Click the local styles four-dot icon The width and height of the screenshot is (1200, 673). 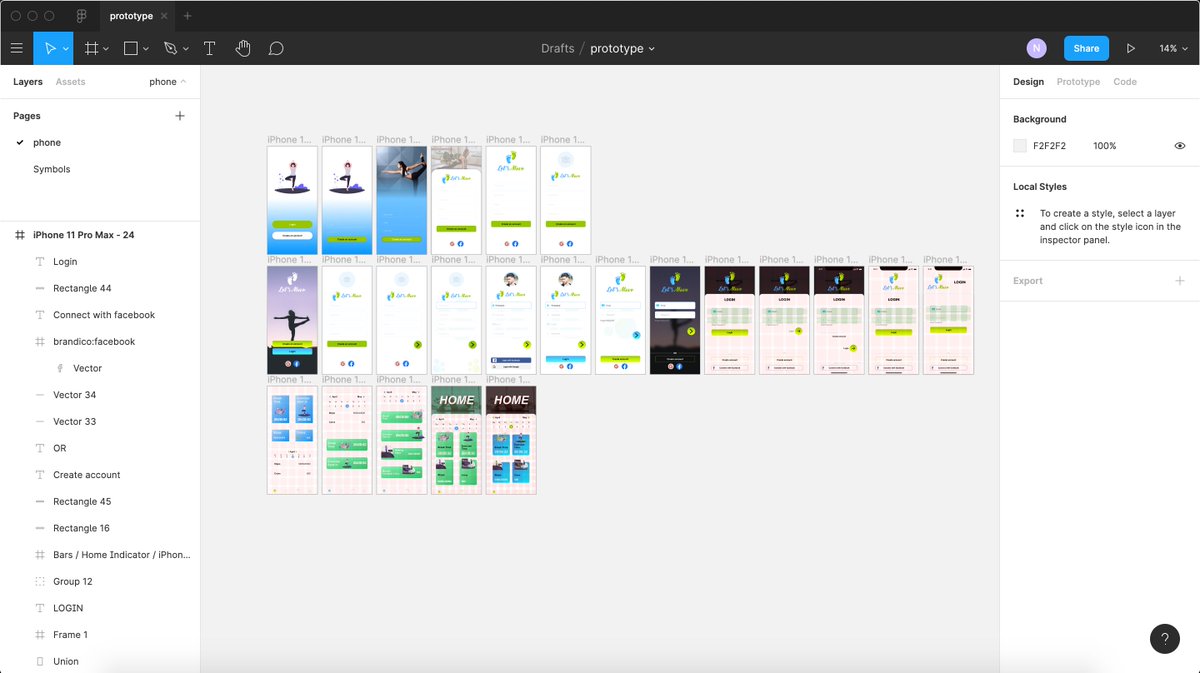coord(1020,213)
